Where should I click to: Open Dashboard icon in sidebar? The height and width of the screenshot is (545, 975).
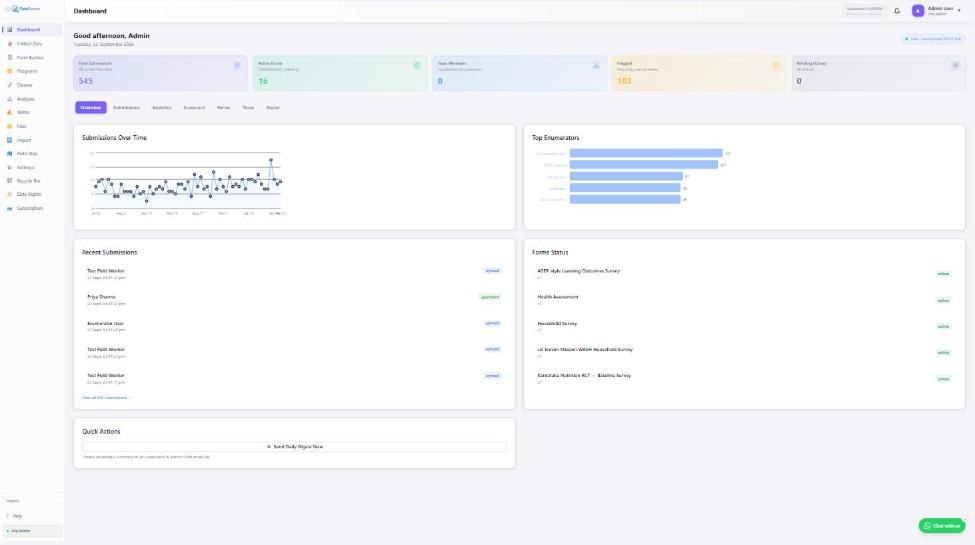[x=9, y=29]
